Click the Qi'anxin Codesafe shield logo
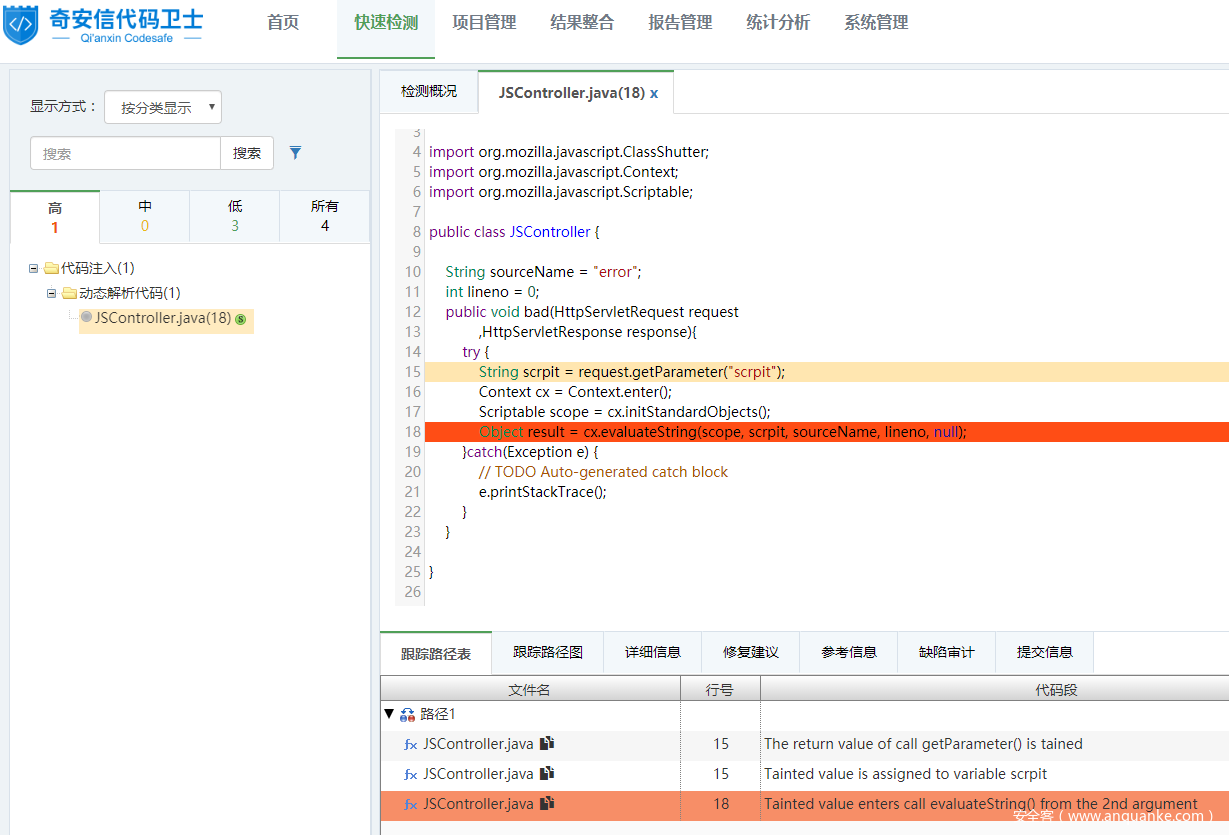 click(x=20, y=25)
